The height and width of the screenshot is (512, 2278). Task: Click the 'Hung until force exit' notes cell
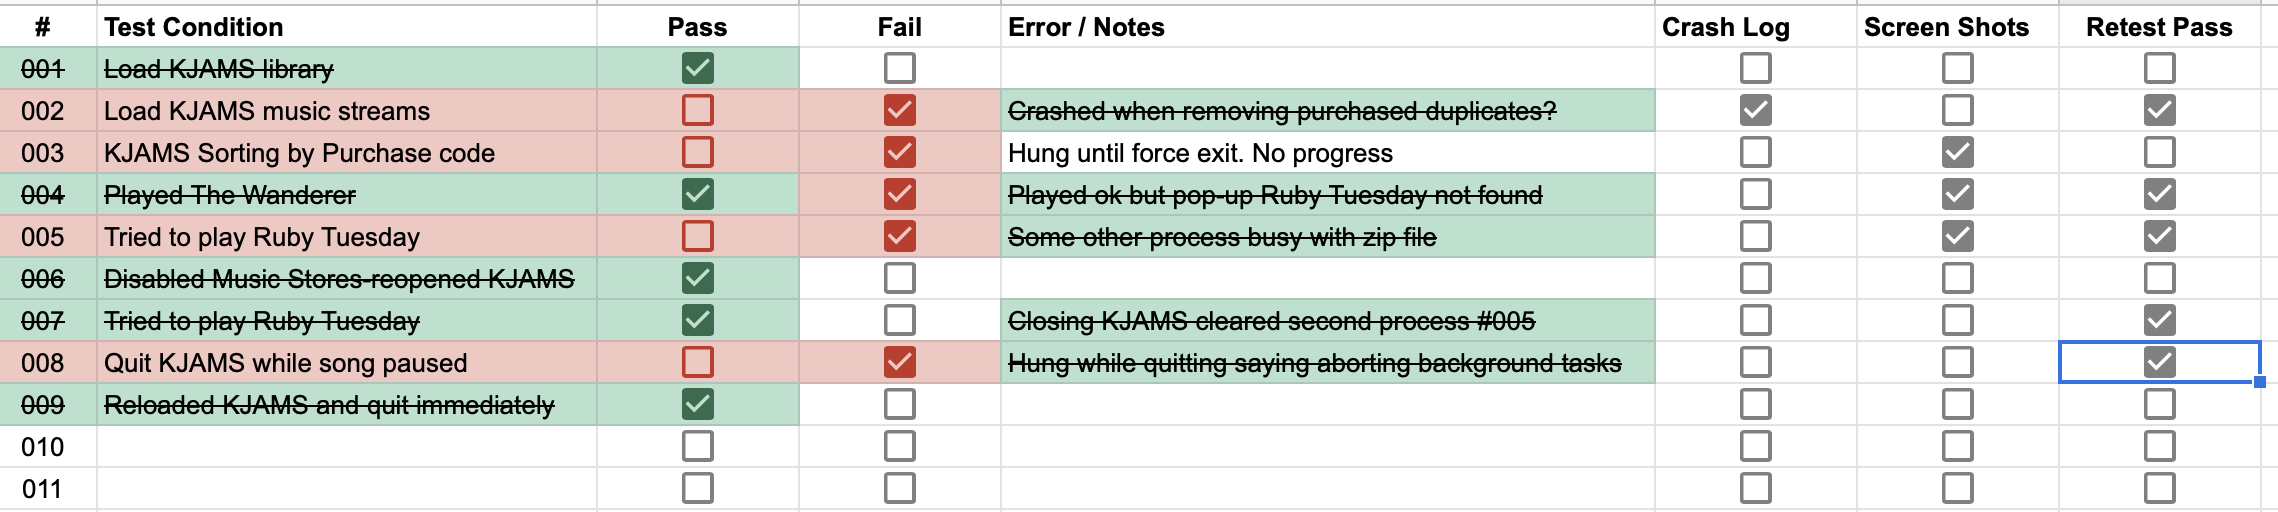(1326, 153)
